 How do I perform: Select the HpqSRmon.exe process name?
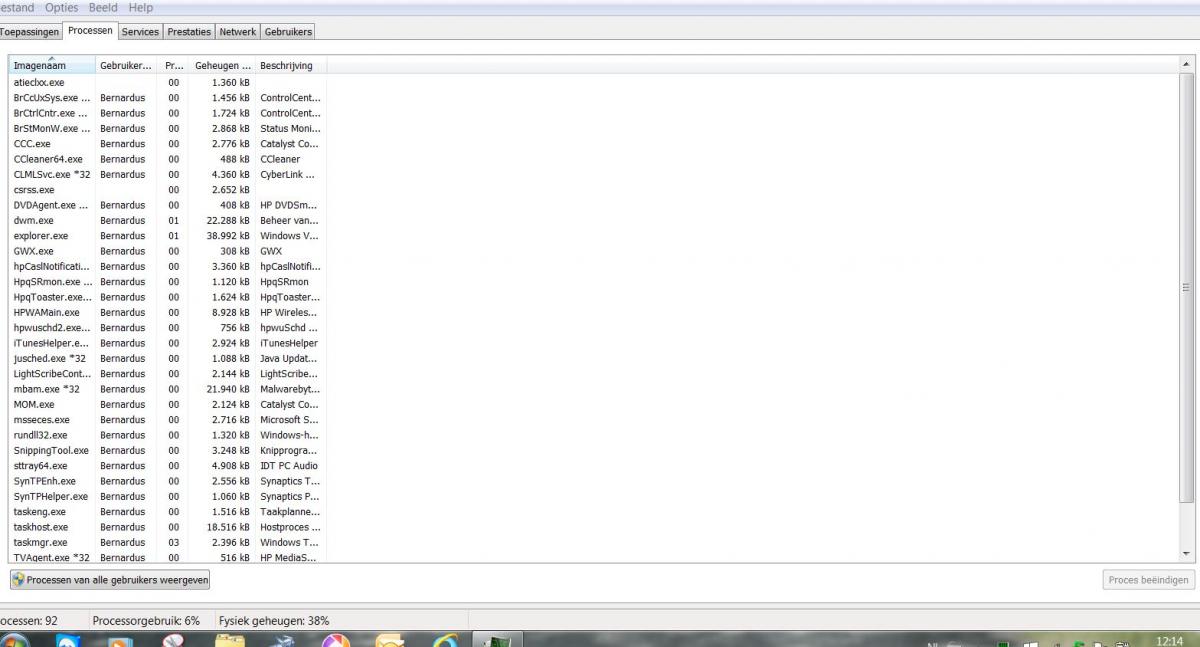[52, 282]
